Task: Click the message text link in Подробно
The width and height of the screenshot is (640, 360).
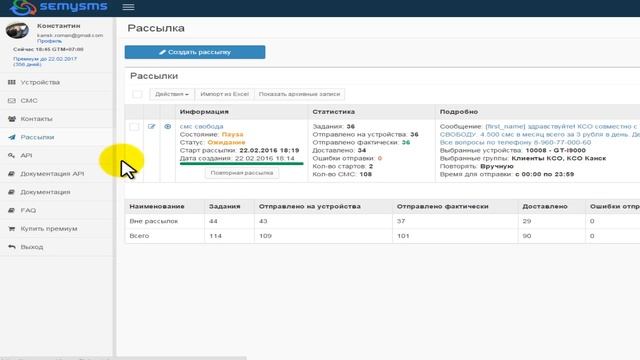Action: [540, 134]
